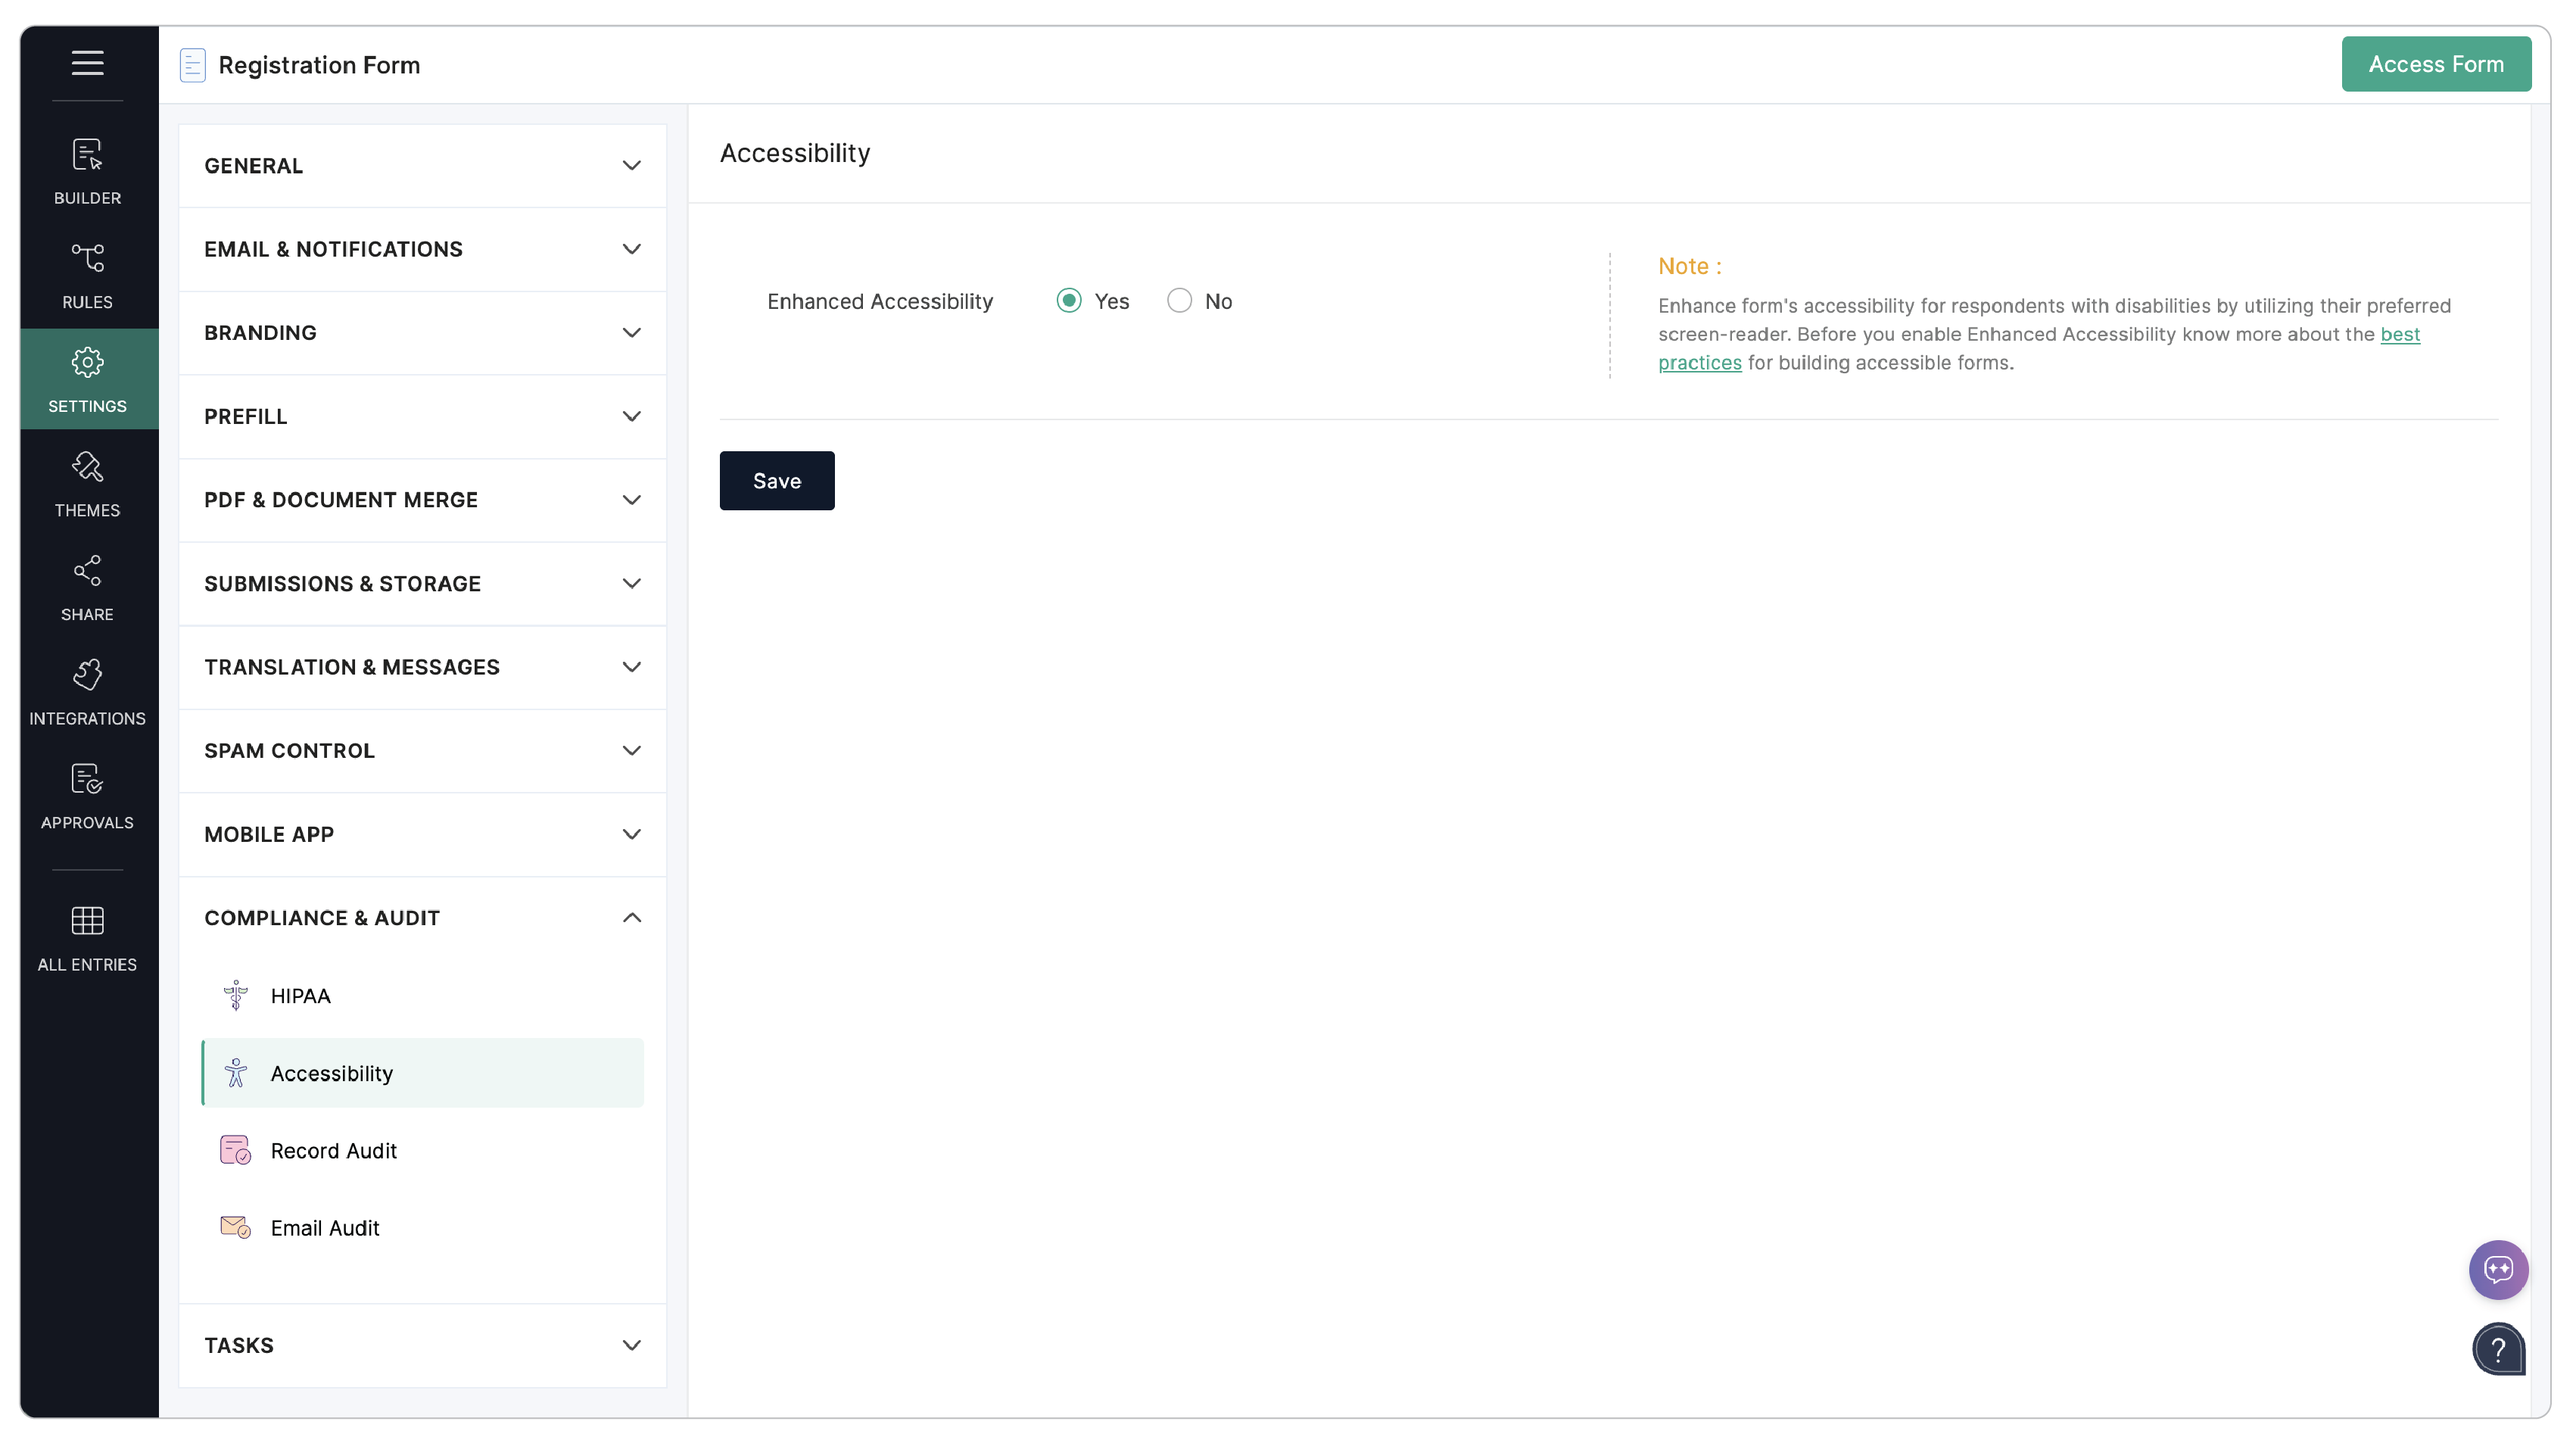2576x1437 pixels.
Task: Open the purple chatbot assistant icon
Action: (x=2497, y=1269)
